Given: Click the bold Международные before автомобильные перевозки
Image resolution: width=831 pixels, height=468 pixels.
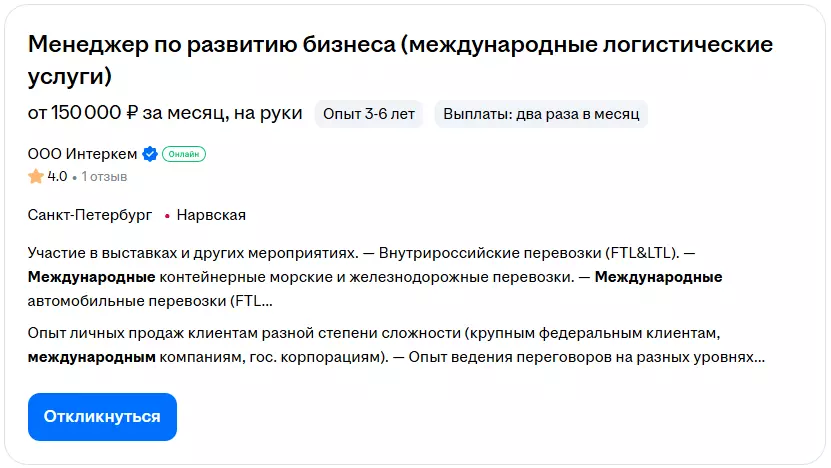Looking at the screenshot, I should click(x=658, y=276).
